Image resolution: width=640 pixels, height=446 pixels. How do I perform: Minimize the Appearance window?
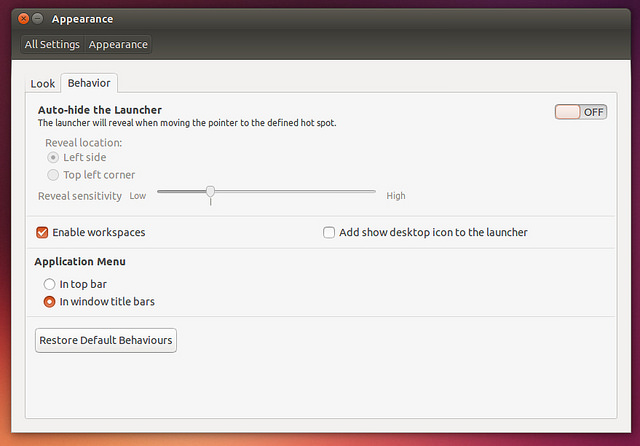[x=38, y=19]
